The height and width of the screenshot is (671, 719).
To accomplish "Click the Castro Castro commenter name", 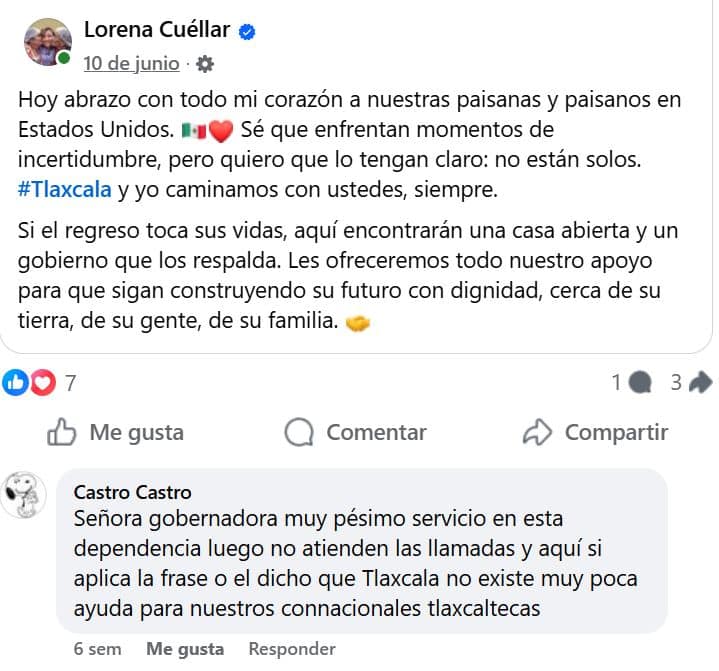I will (x=132, y=492).
